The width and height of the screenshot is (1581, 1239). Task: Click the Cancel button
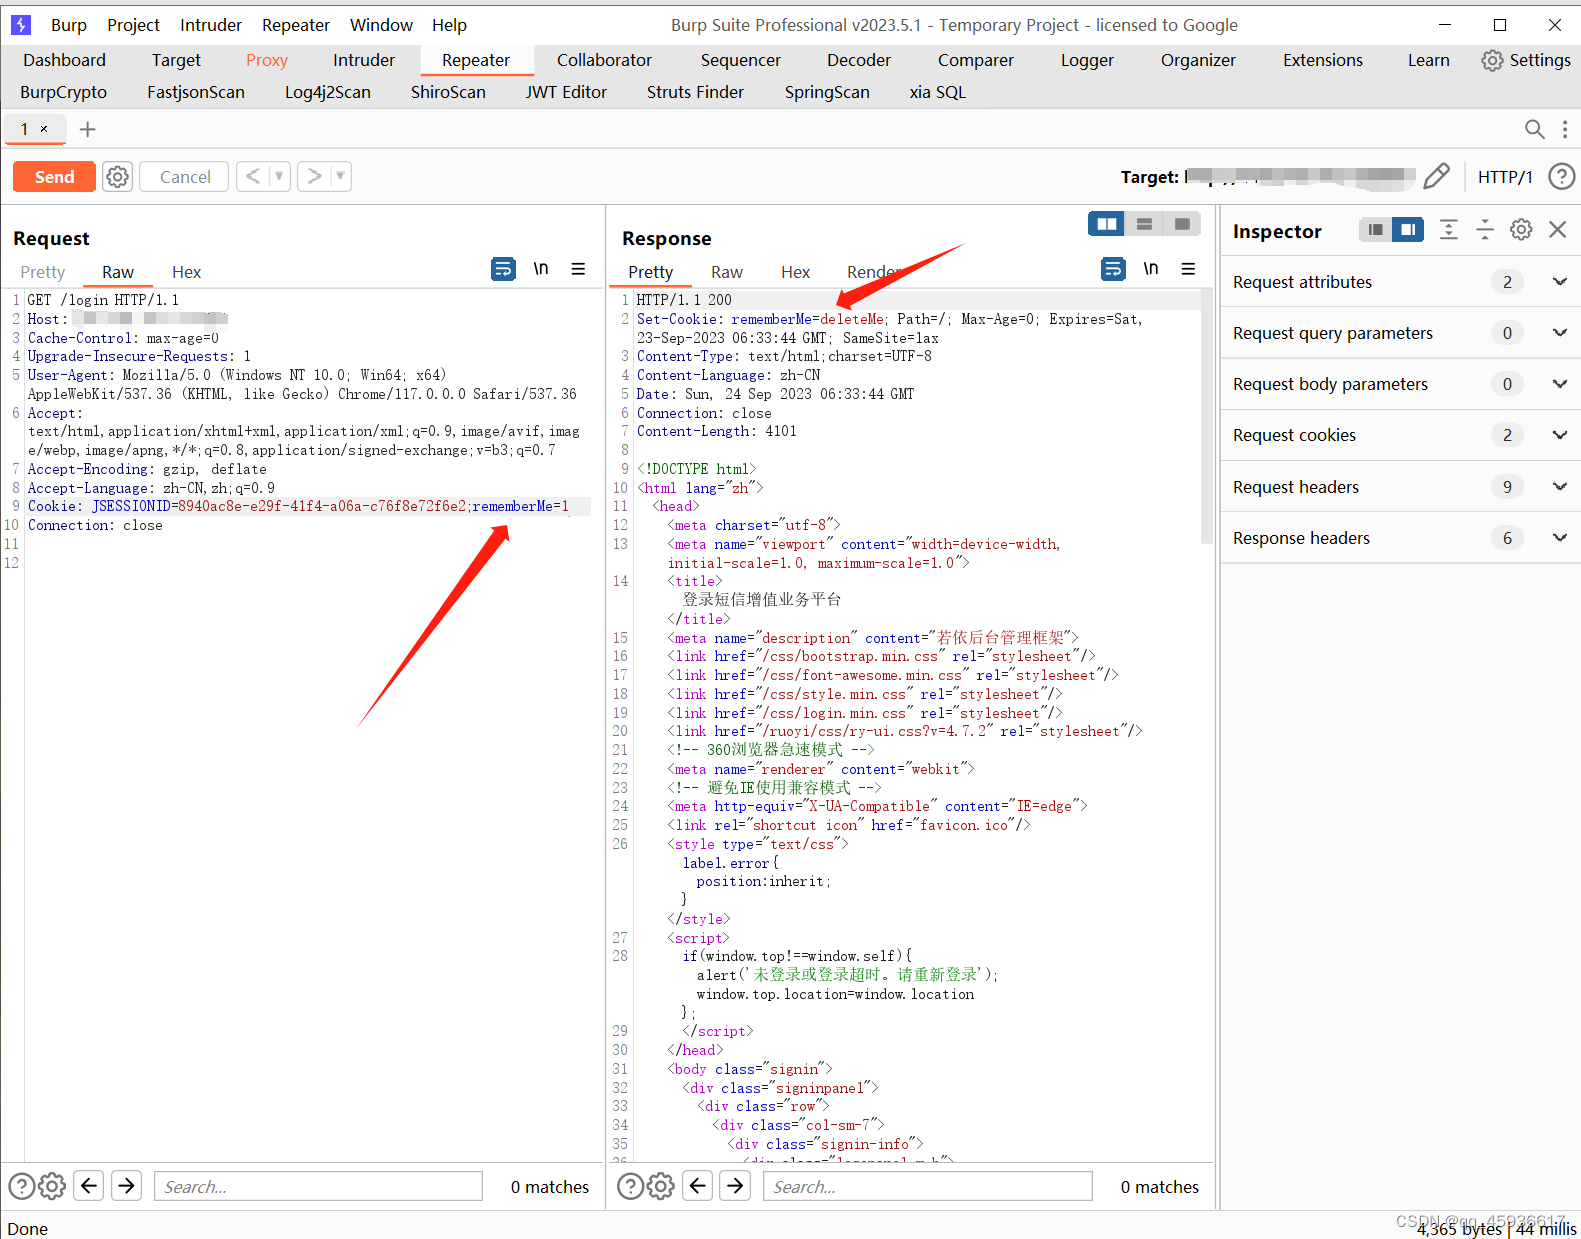click(185, 177)
